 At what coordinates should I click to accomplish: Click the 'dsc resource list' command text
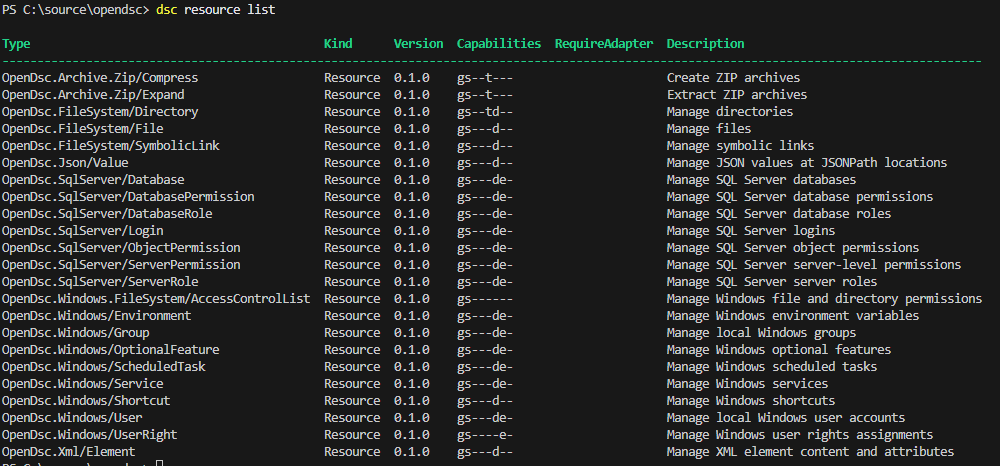coord(216,9)
